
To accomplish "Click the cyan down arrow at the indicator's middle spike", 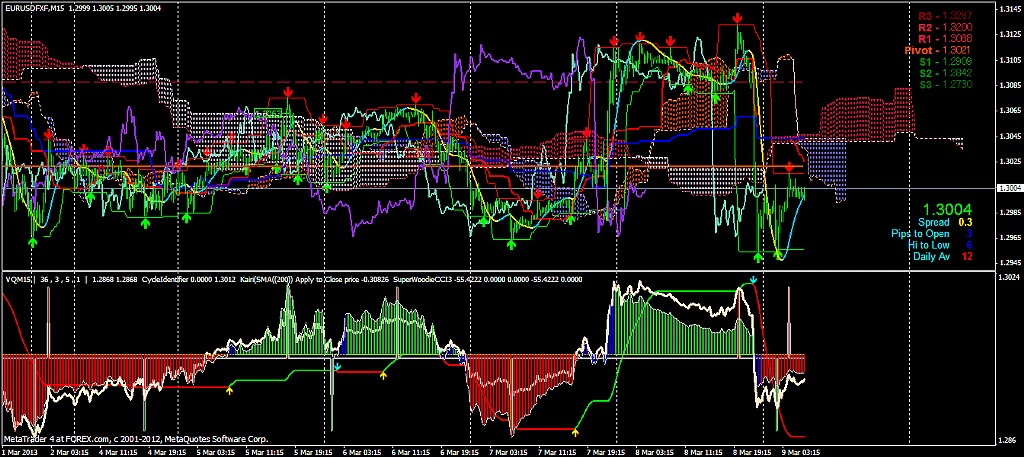I will [x=337, y=366].
